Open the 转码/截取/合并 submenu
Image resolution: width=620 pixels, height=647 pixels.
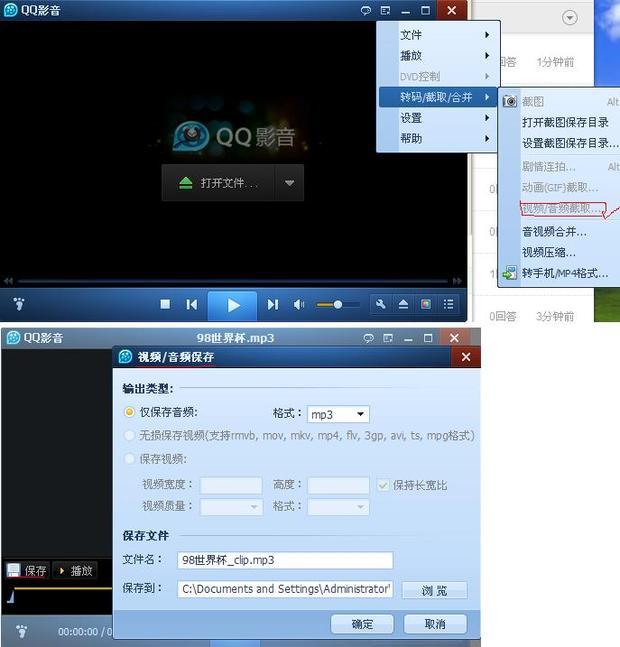coord(437,97)
